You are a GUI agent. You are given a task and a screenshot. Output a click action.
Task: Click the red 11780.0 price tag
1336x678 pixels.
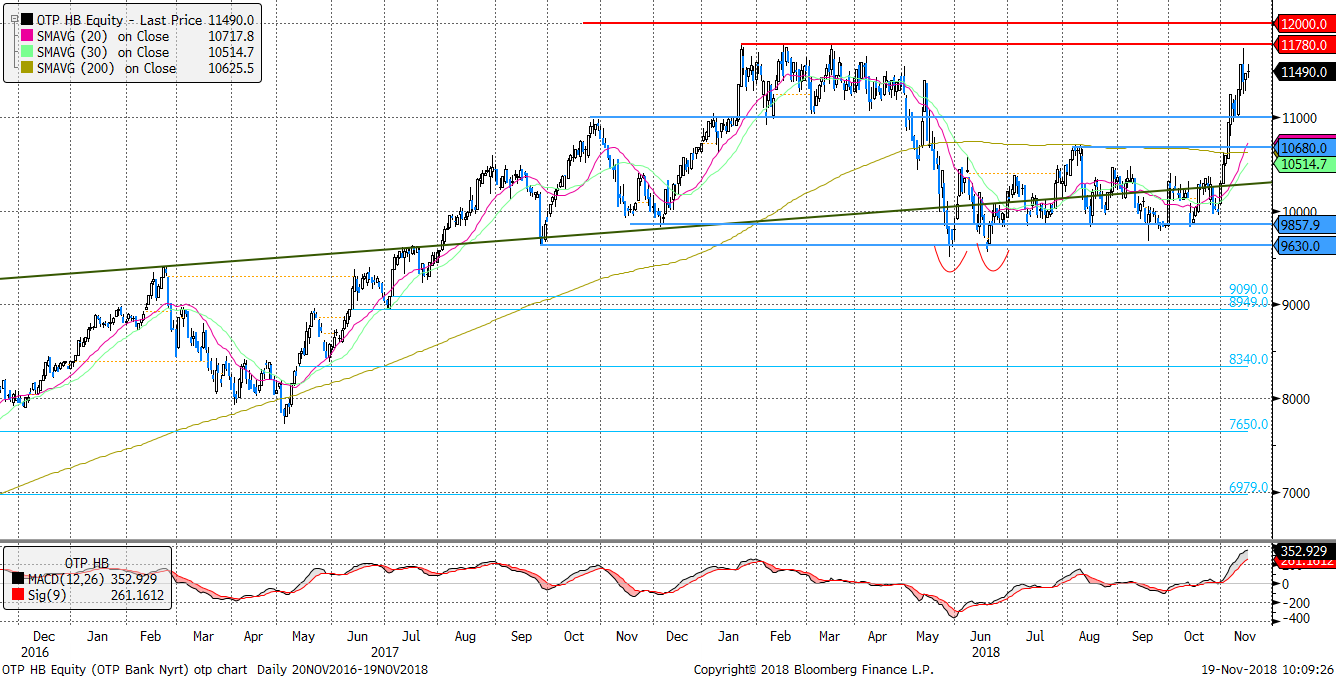tap(1303, 44)
